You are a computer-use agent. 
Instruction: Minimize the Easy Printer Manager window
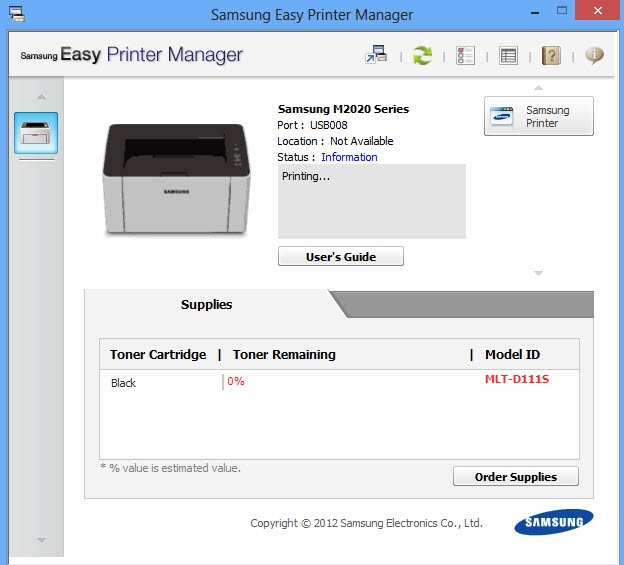(535, 13)
